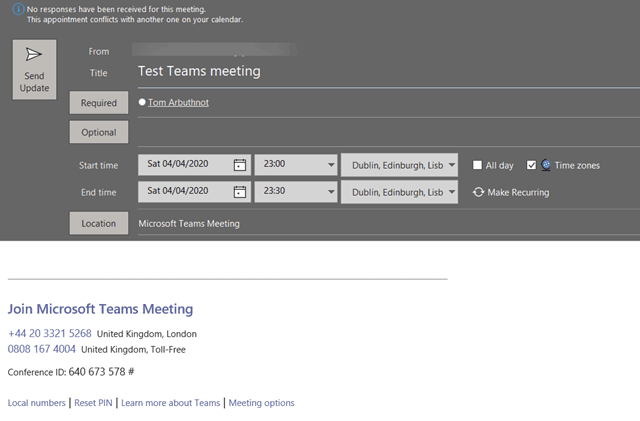Expand the 23:00 start time dropdown
The height and width of the screenshot is (421, 640).
(331, 165)
